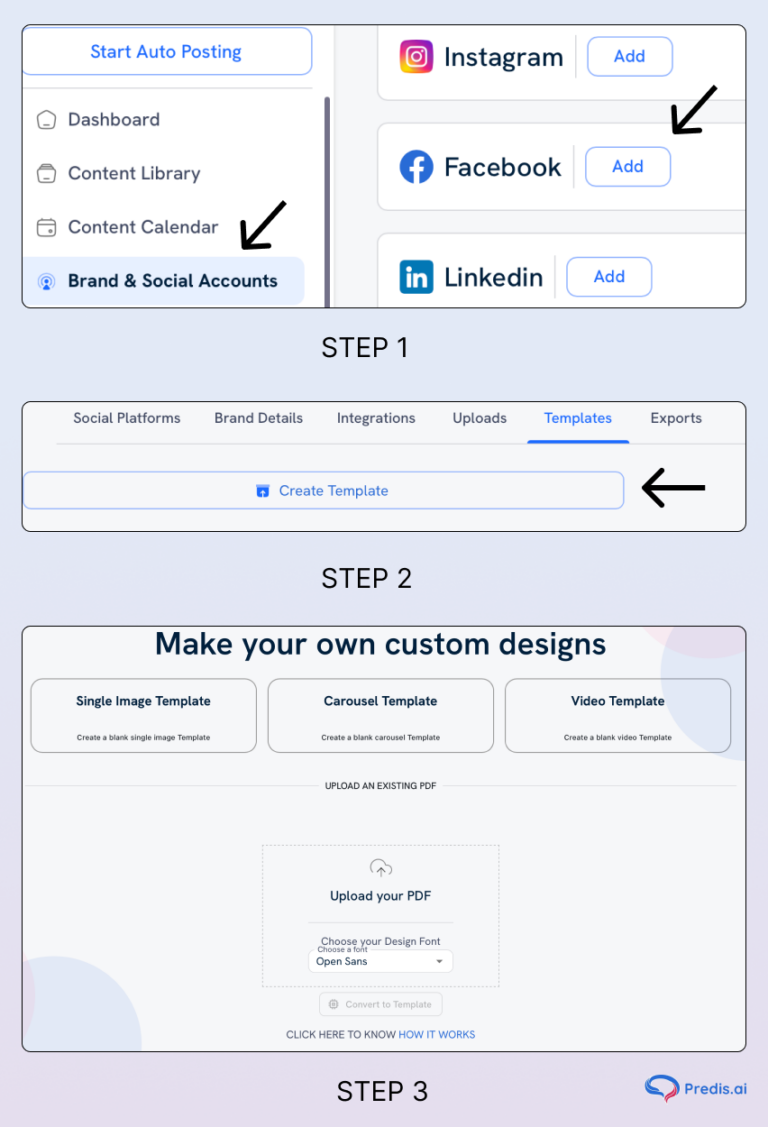
Task: Click the Facebook logo icon
Action: coord(416,167)
